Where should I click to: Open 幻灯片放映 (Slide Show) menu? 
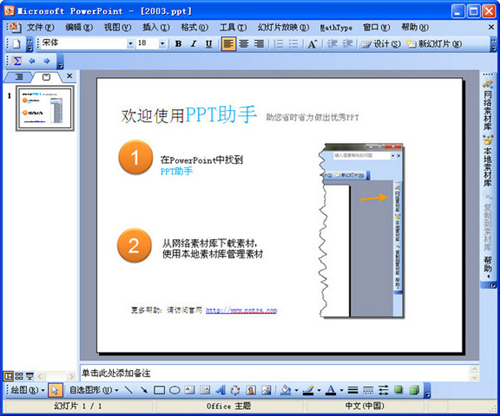pyautogui.click(x=283, y=27)
